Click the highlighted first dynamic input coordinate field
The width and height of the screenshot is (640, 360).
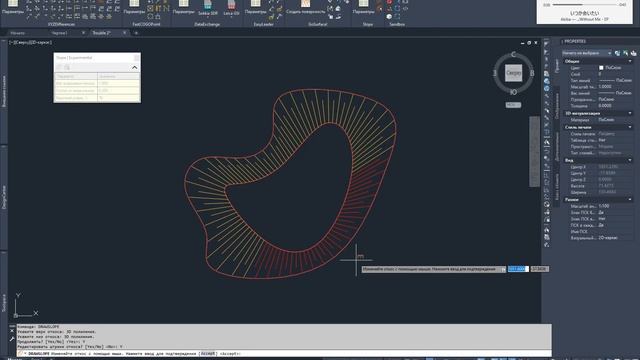point(518,269)
